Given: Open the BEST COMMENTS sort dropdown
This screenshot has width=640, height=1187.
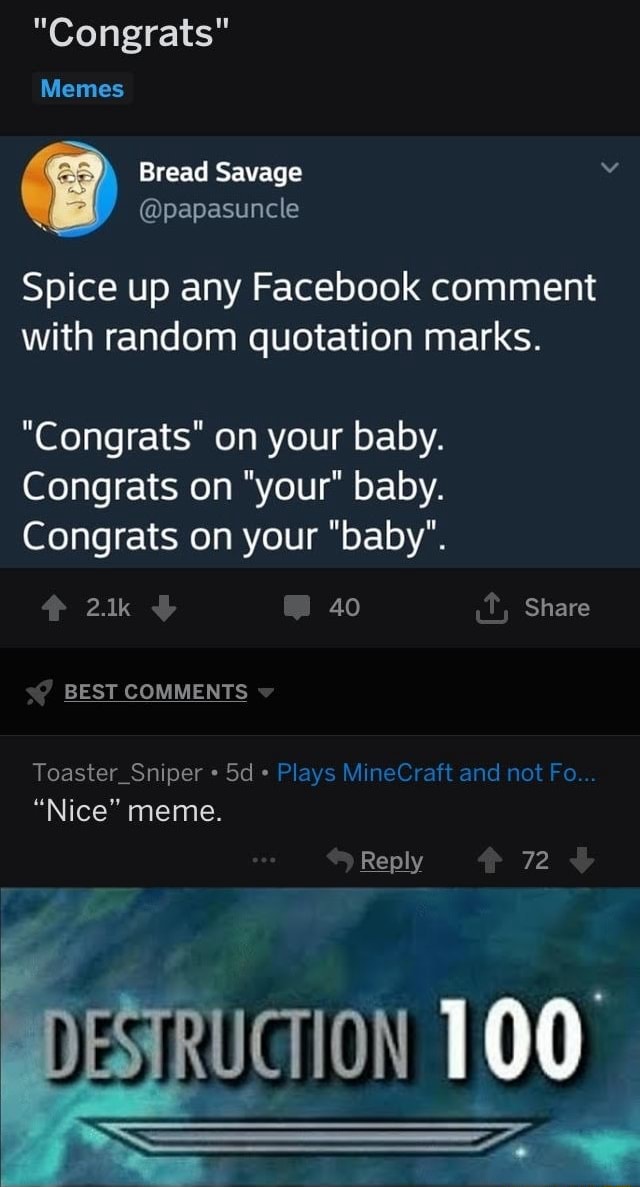Looking at the screenshot, I should coord(155,692).
